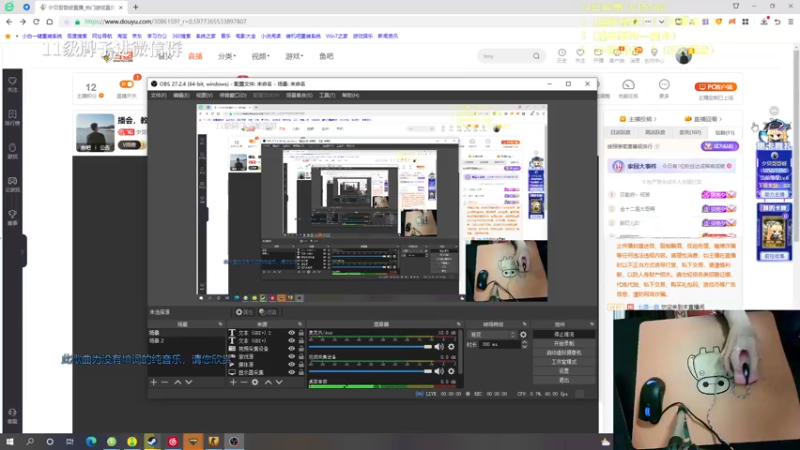Click 开始录制 button in OBS controls
This screenshot has width=800, height=450.
(x=564, y=344)
